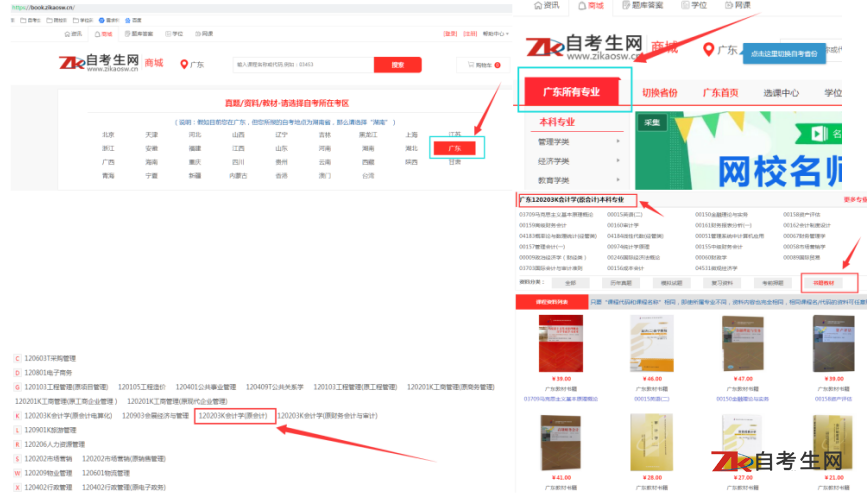Open course link 00156成本会计
This screenshot has height=500, width=867.
click(x=625, y=268)
